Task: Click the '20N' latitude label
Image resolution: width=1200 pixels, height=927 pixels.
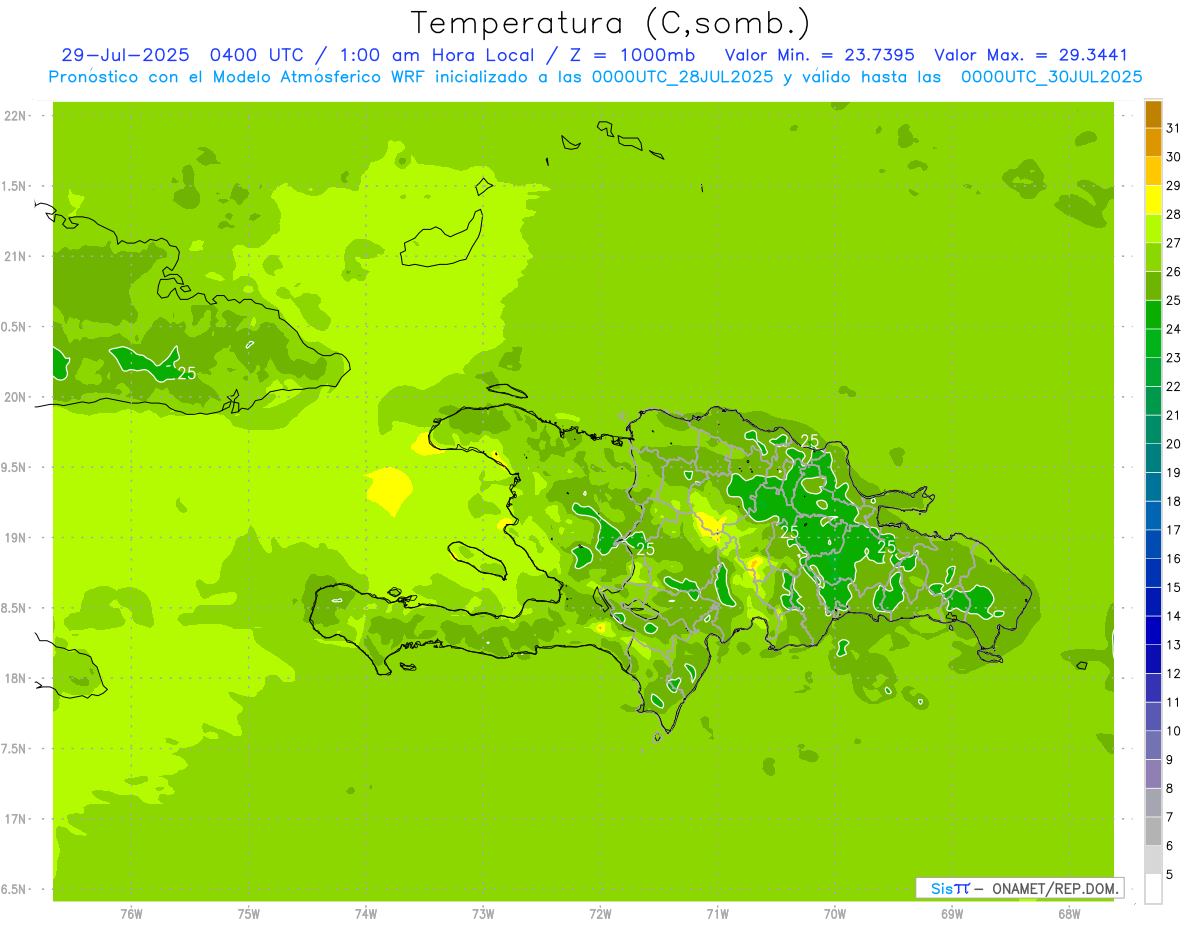Action: pos(14,397)
